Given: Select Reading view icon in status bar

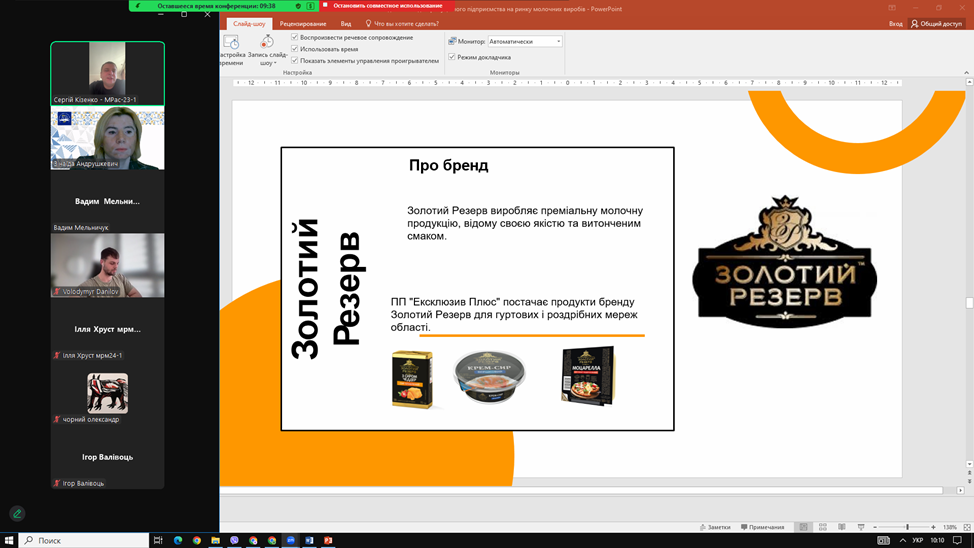Looking at the screenshot, I should click(842, 527).
